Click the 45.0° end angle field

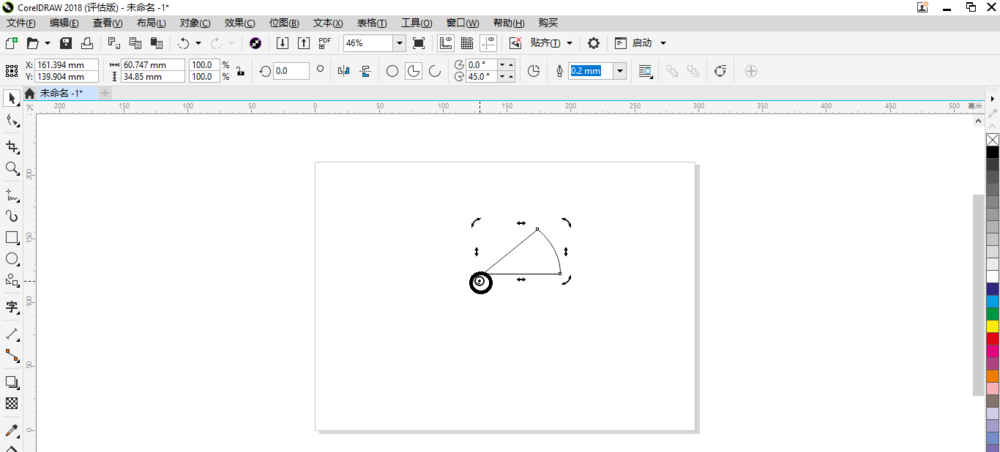pos(482,77)
